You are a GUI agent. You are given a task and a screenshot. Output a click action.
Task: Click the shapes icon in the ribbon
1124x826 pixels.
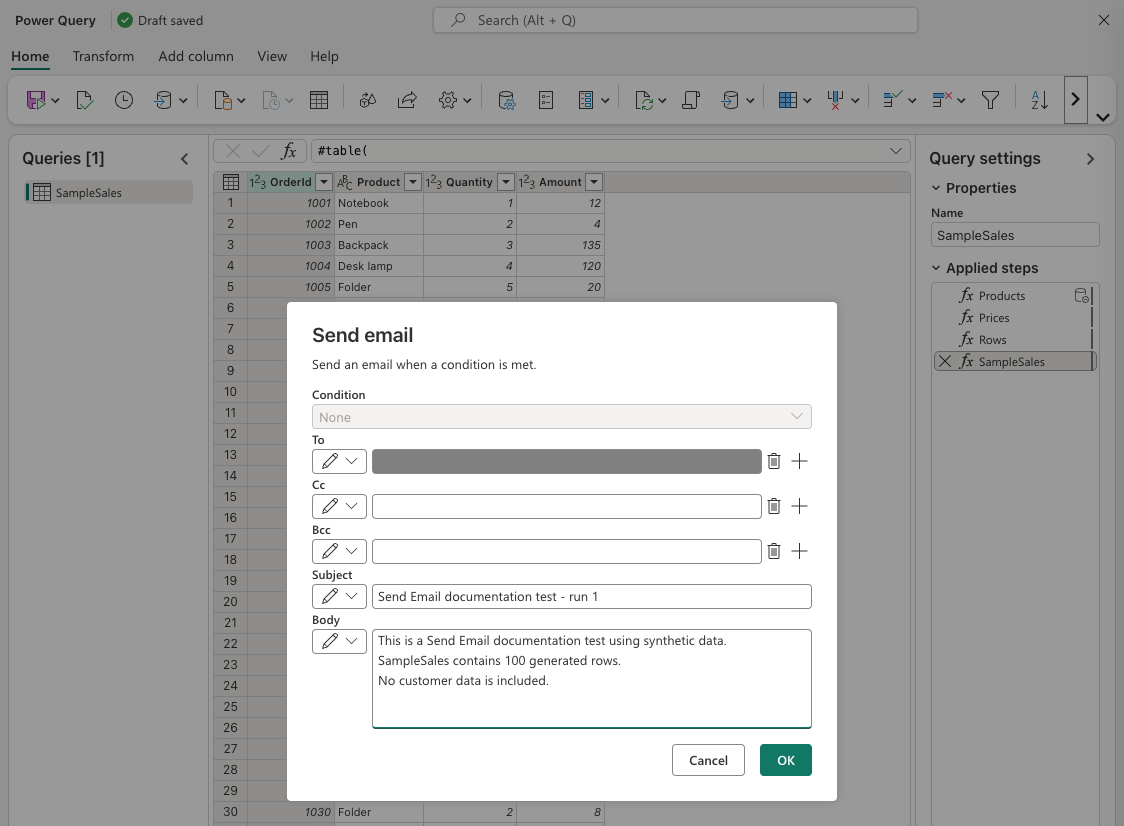click(x=368, y=100)
